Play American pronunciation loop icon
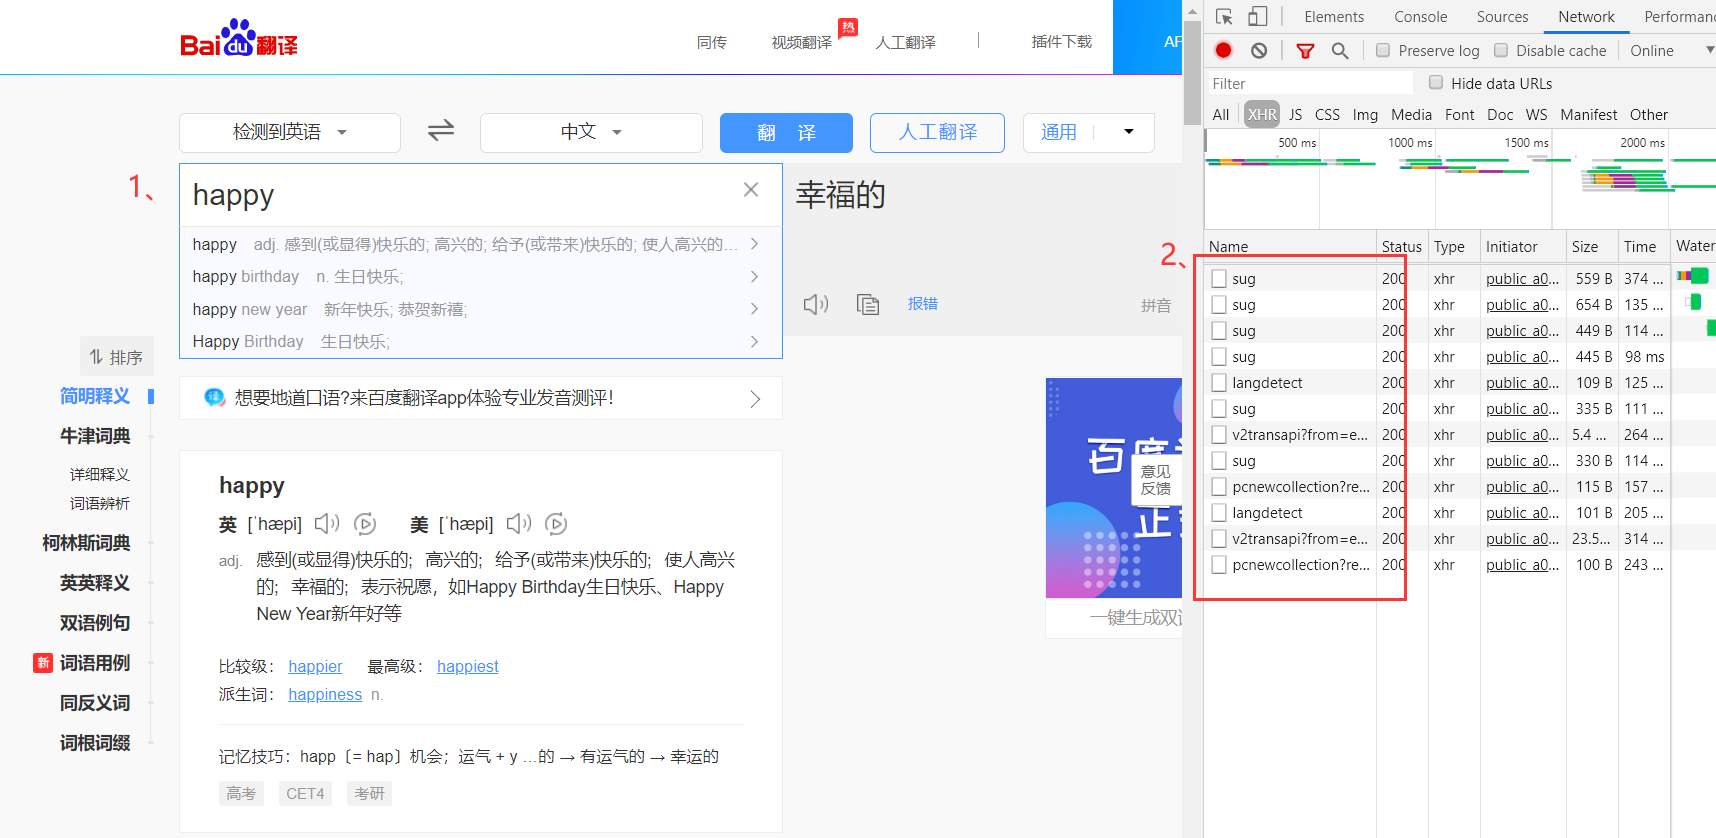This screenshot has width=1716, height=838. coord(557,524)
